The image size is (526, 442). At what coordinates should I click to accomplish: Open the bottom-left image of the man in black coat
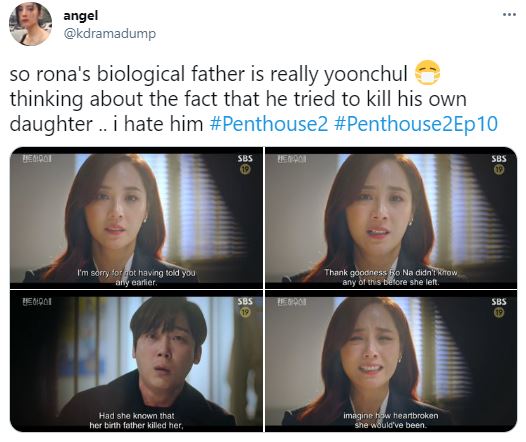tap(136, 361)
